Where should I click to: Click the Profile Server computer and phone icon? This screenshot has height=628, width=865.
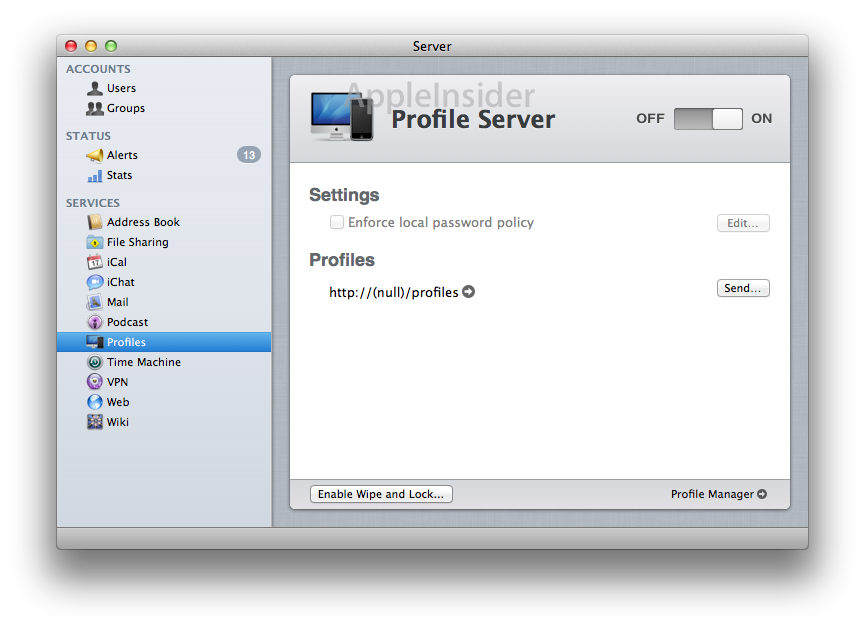tap(342, 116)
